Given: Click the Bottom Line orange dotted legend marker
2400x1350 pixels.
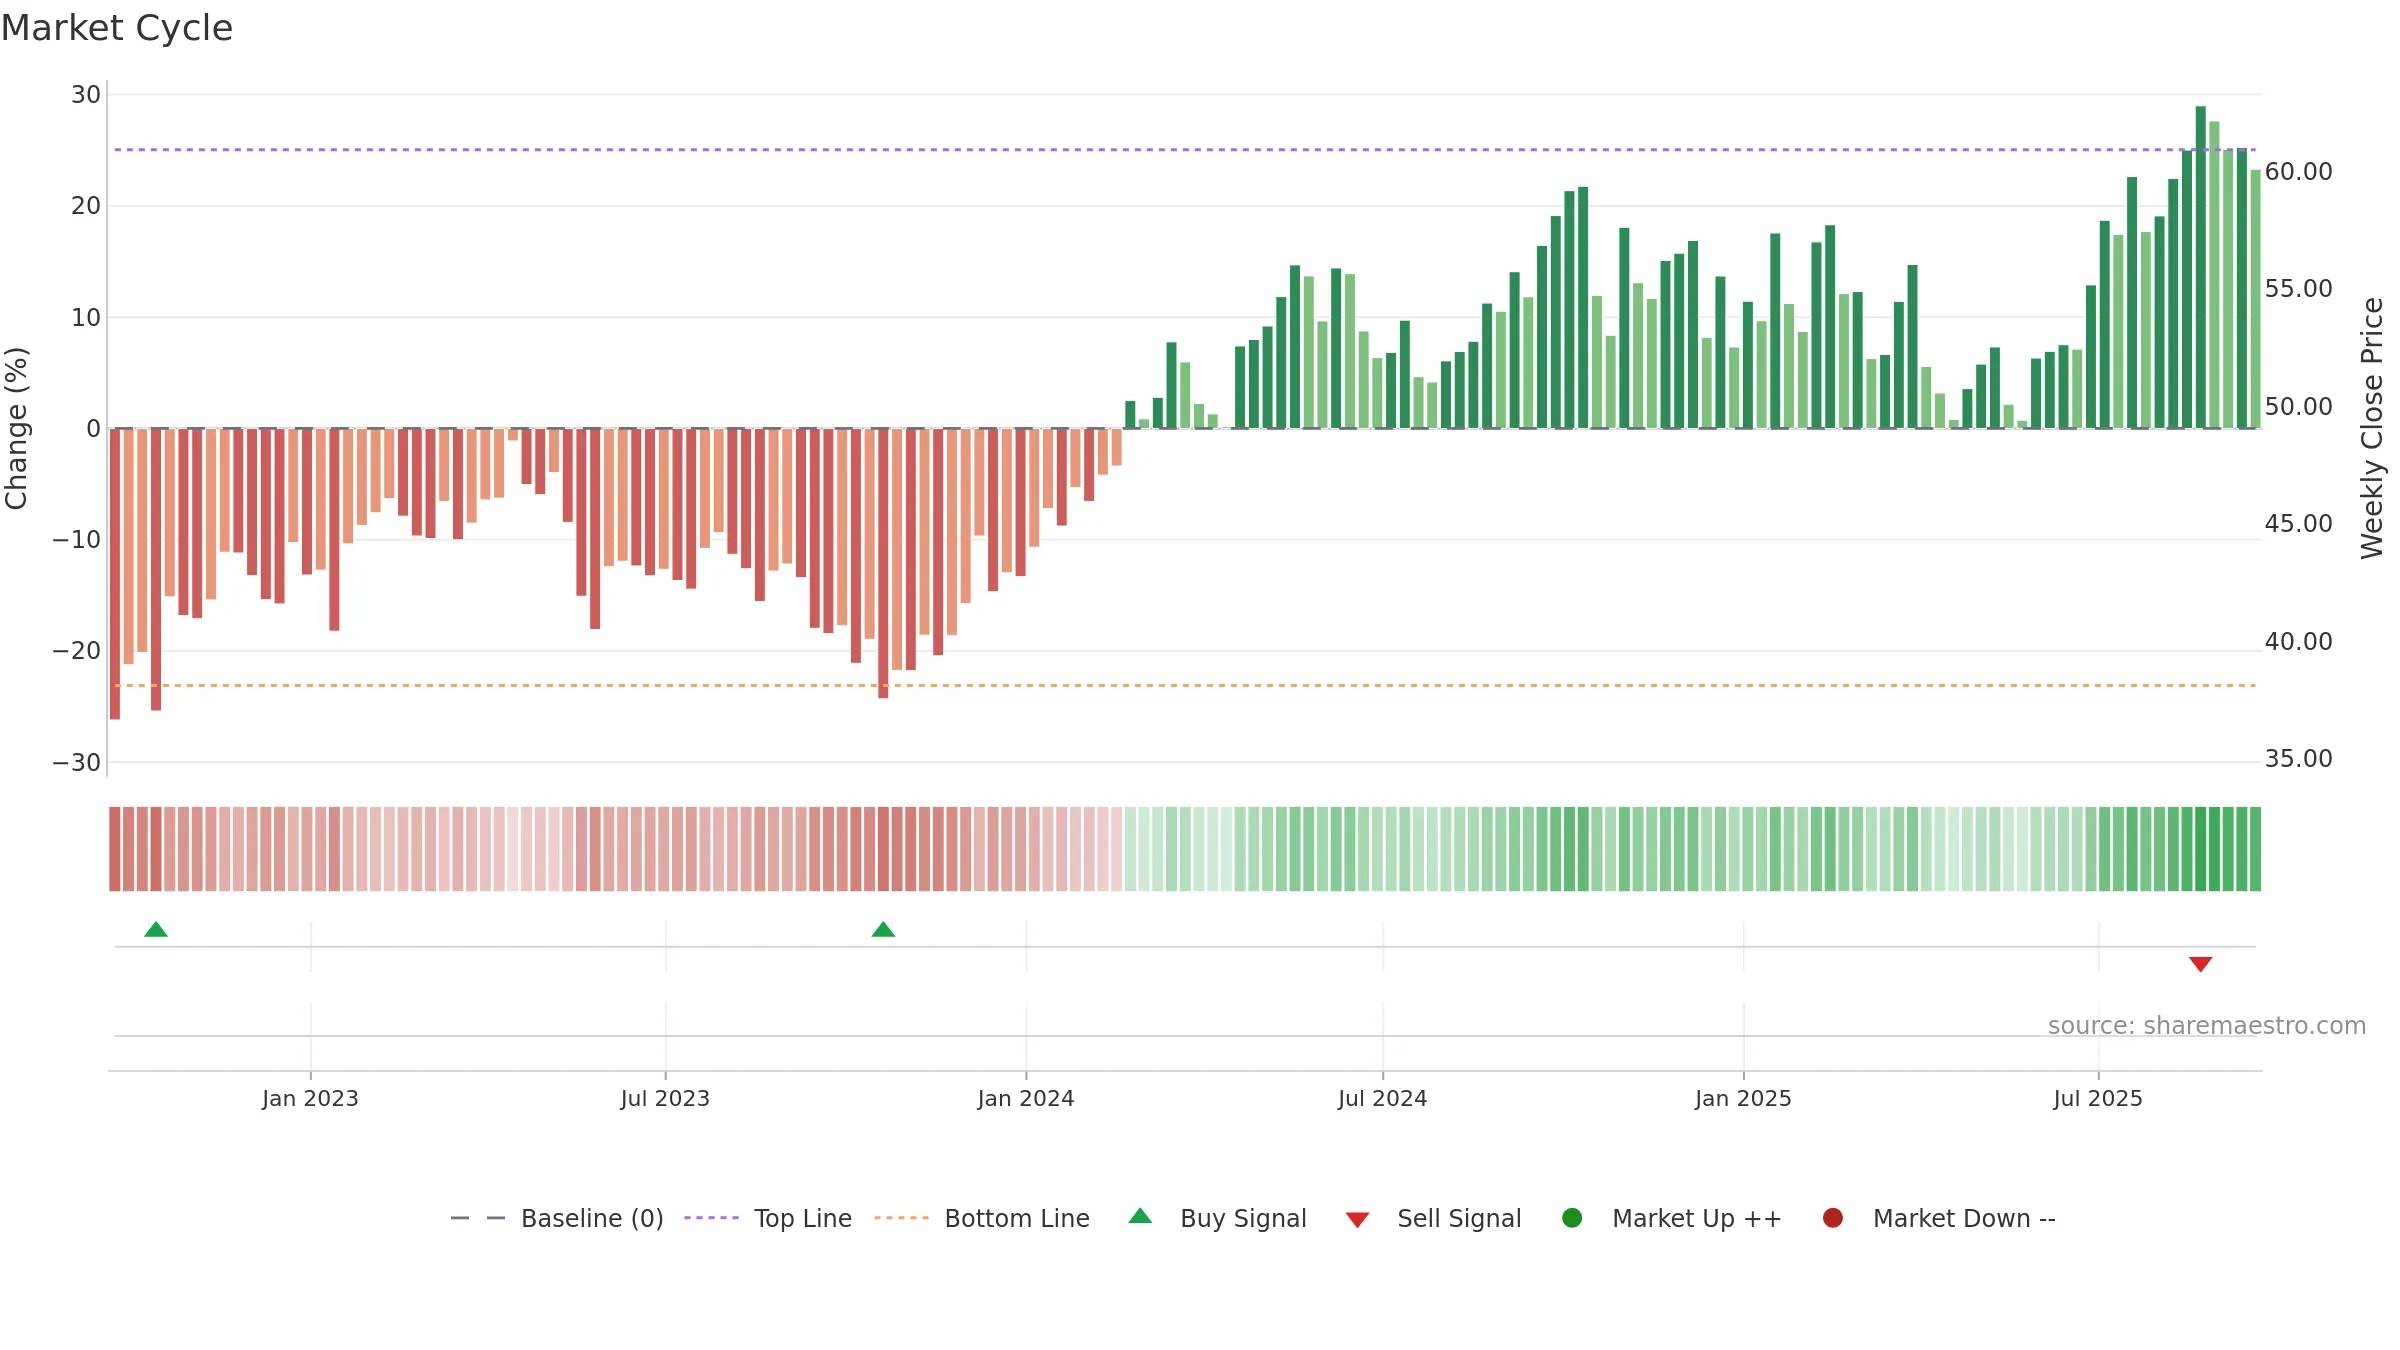Looking at the screenshot, I should click(901, 1218).
